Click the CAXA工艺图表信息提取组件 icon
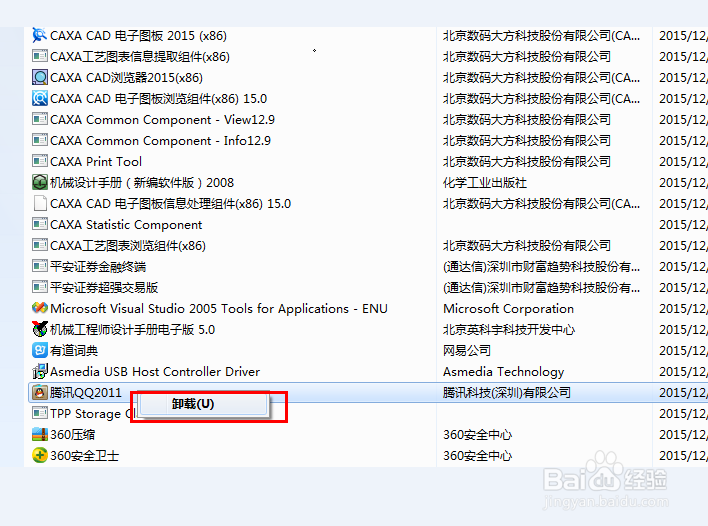This screenshot has width=708, height=526. point(40,56)
